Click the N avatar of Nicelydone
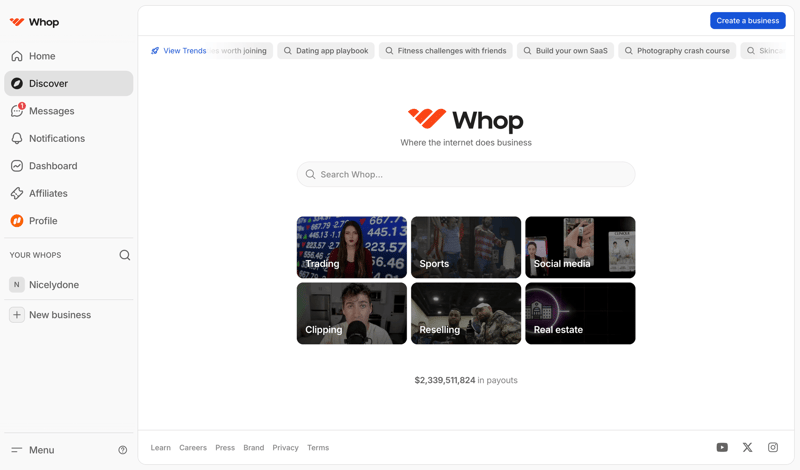The width and height of the screenshot is (800, 470). (17, 285)
